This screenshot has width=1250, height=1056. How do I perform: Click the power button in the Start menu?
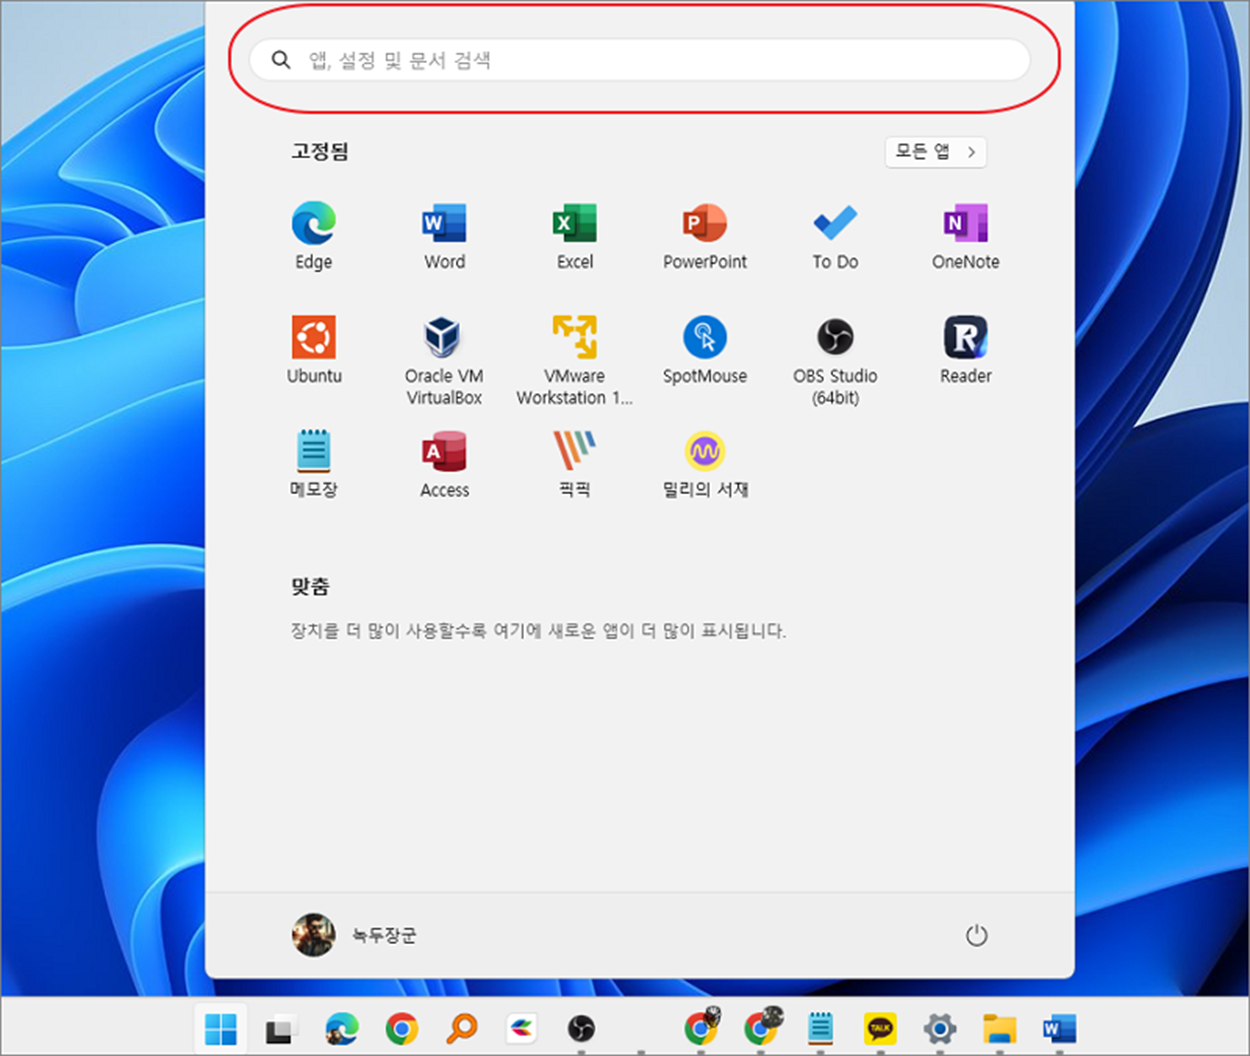(976, 935)
